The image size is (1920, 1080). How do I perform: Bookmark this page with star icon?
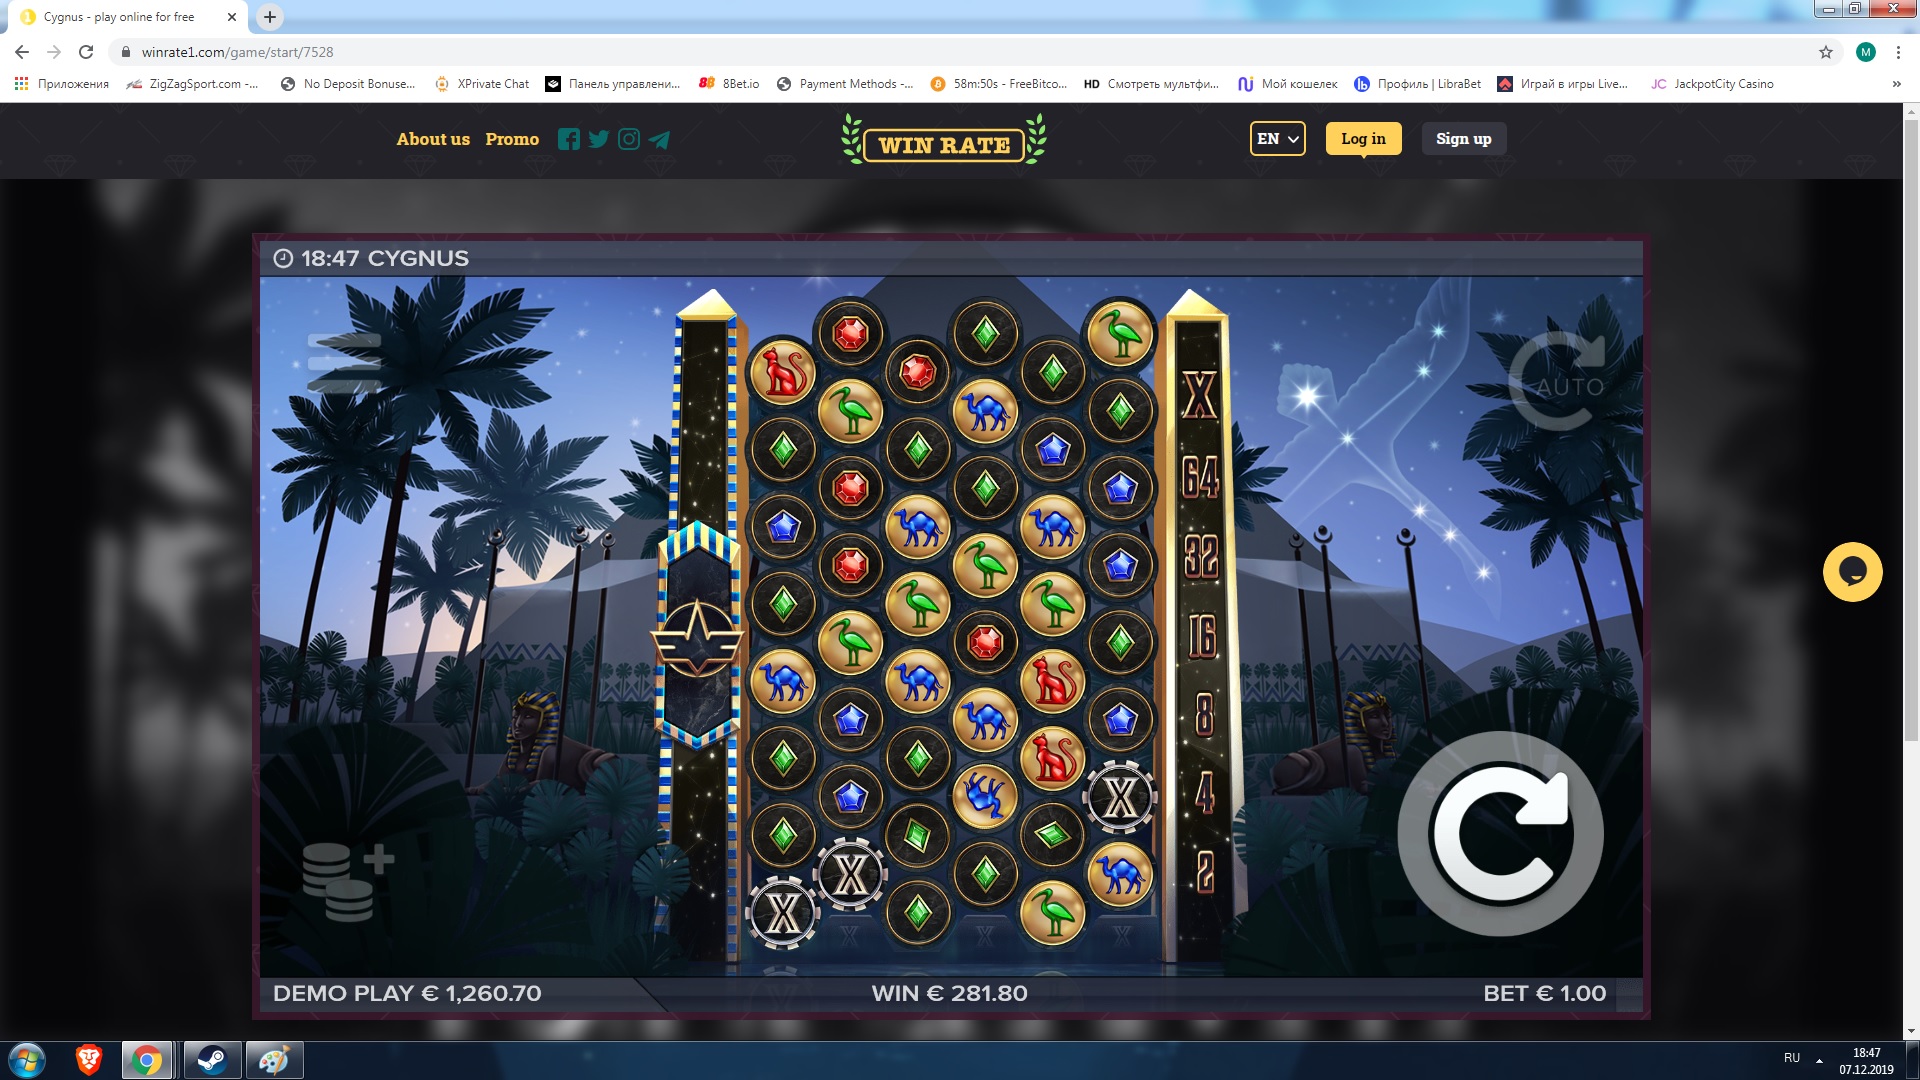1825,52
